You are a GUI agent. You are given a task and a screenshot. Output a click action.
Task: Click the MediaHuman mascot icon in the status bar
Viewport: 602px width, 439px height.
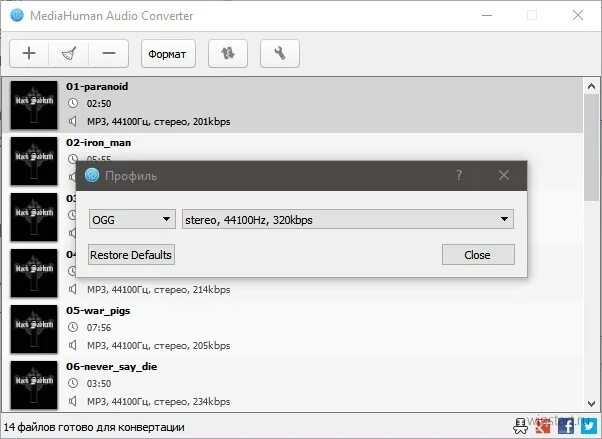(x=520, y=426)
